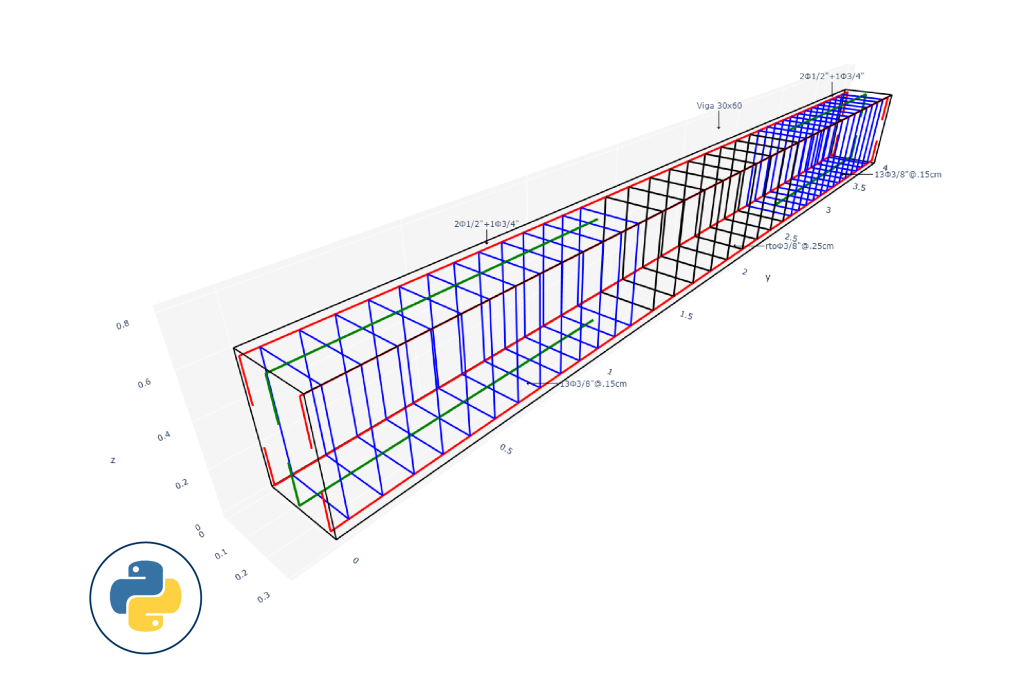Image resolution: width=1024 pixels, height=683 pixels.
Task: Click the 0.3 tick on x axis
Action: [263, 597]
